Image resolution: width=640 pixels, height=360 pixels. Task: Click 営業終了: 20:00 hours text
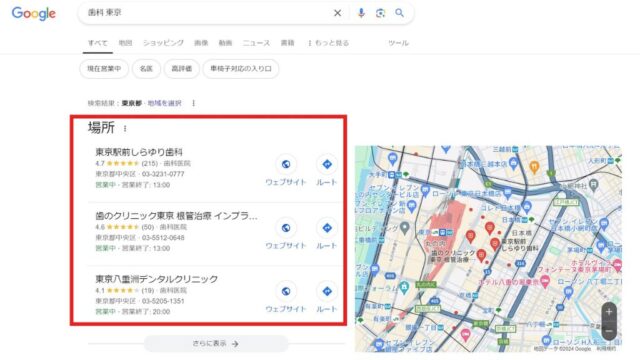pos(146,311)
